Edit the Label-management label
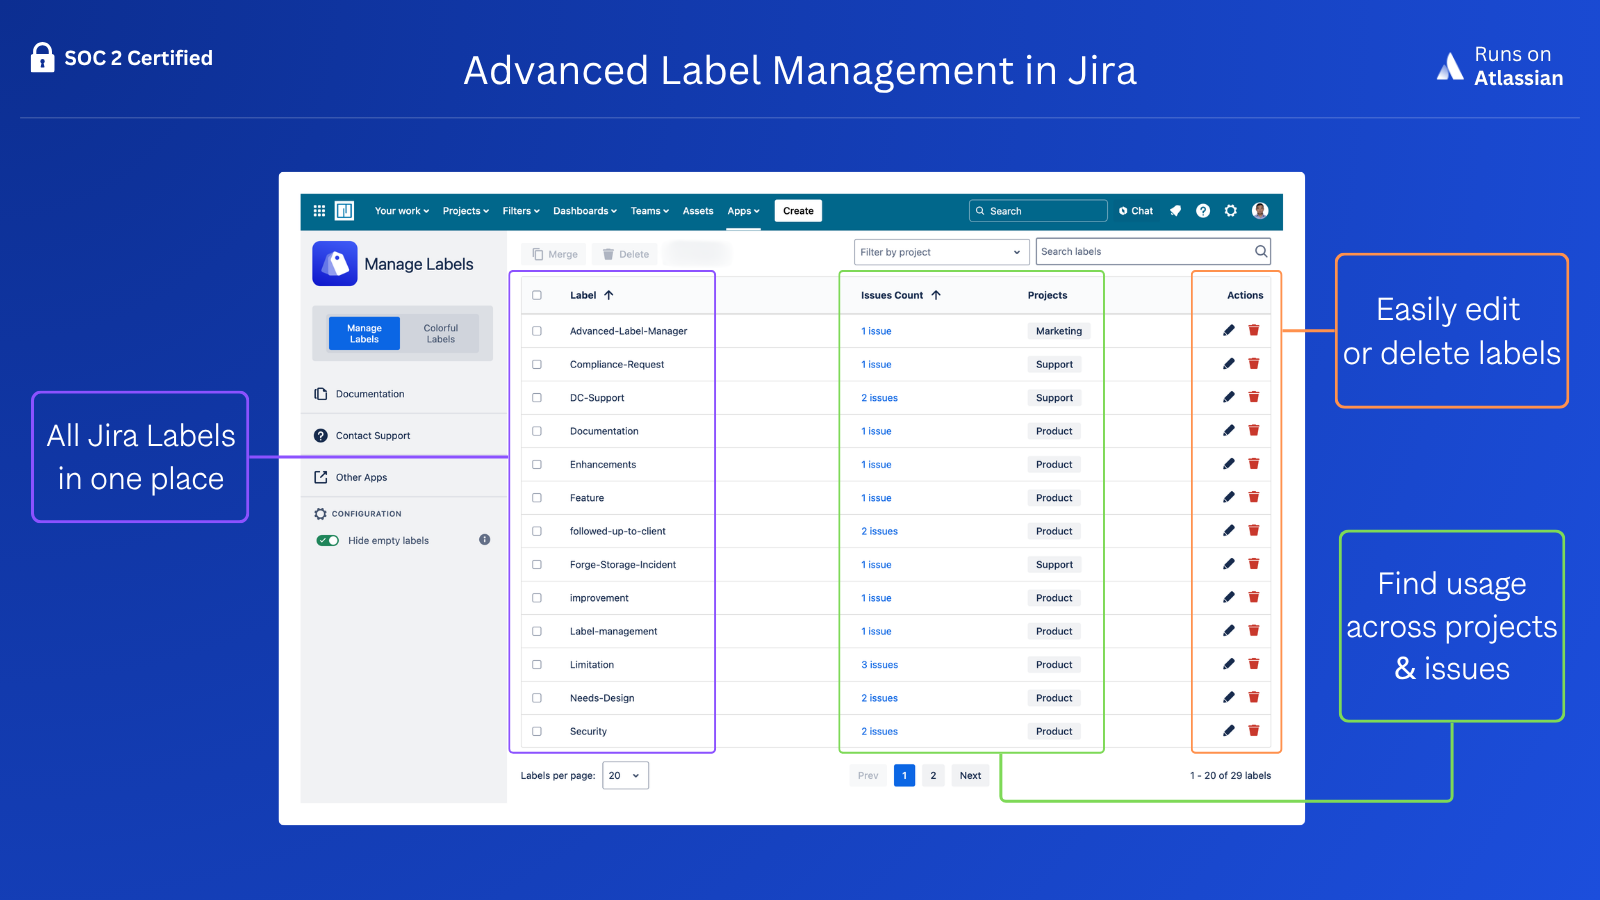The height and width of the screenshot is (900, 1600). 1229,631
